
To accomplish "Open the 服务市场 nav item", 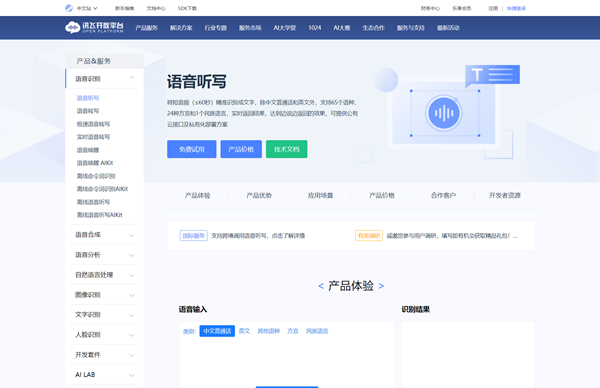I will [x=250, y=28].
